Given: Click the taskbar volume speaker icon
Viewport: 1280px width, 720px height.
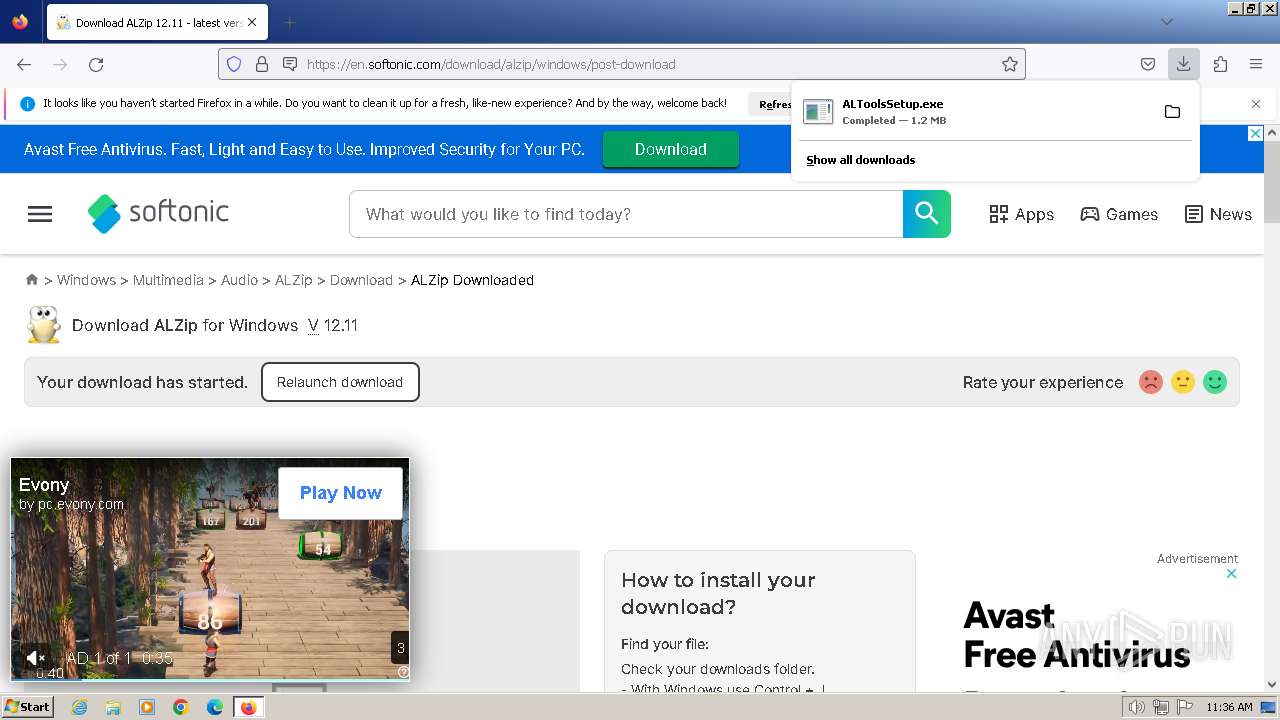Looking at the screenshot, I should tap(1136, 707).
